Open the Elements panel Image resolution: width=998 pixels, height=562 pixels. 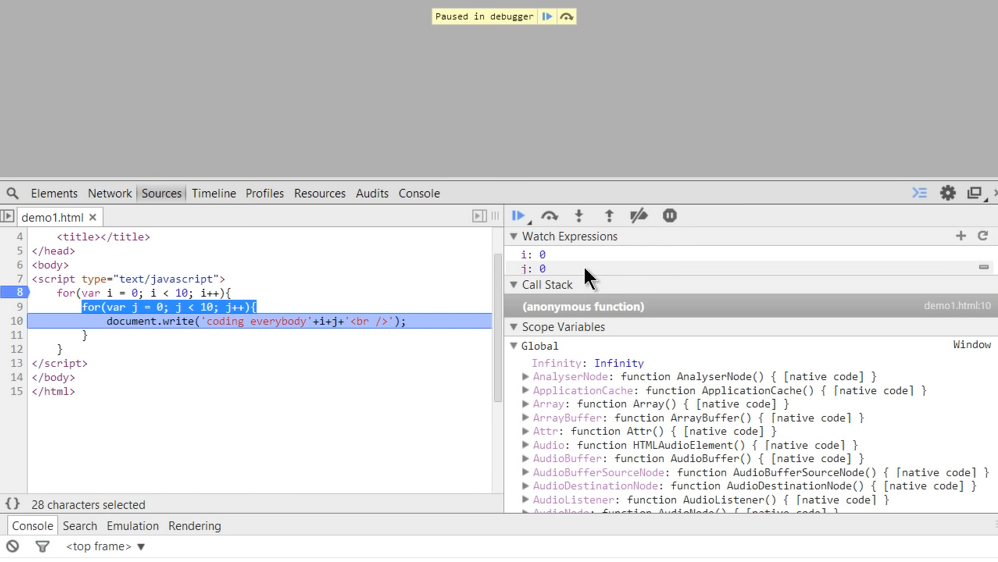click(54, 193)
